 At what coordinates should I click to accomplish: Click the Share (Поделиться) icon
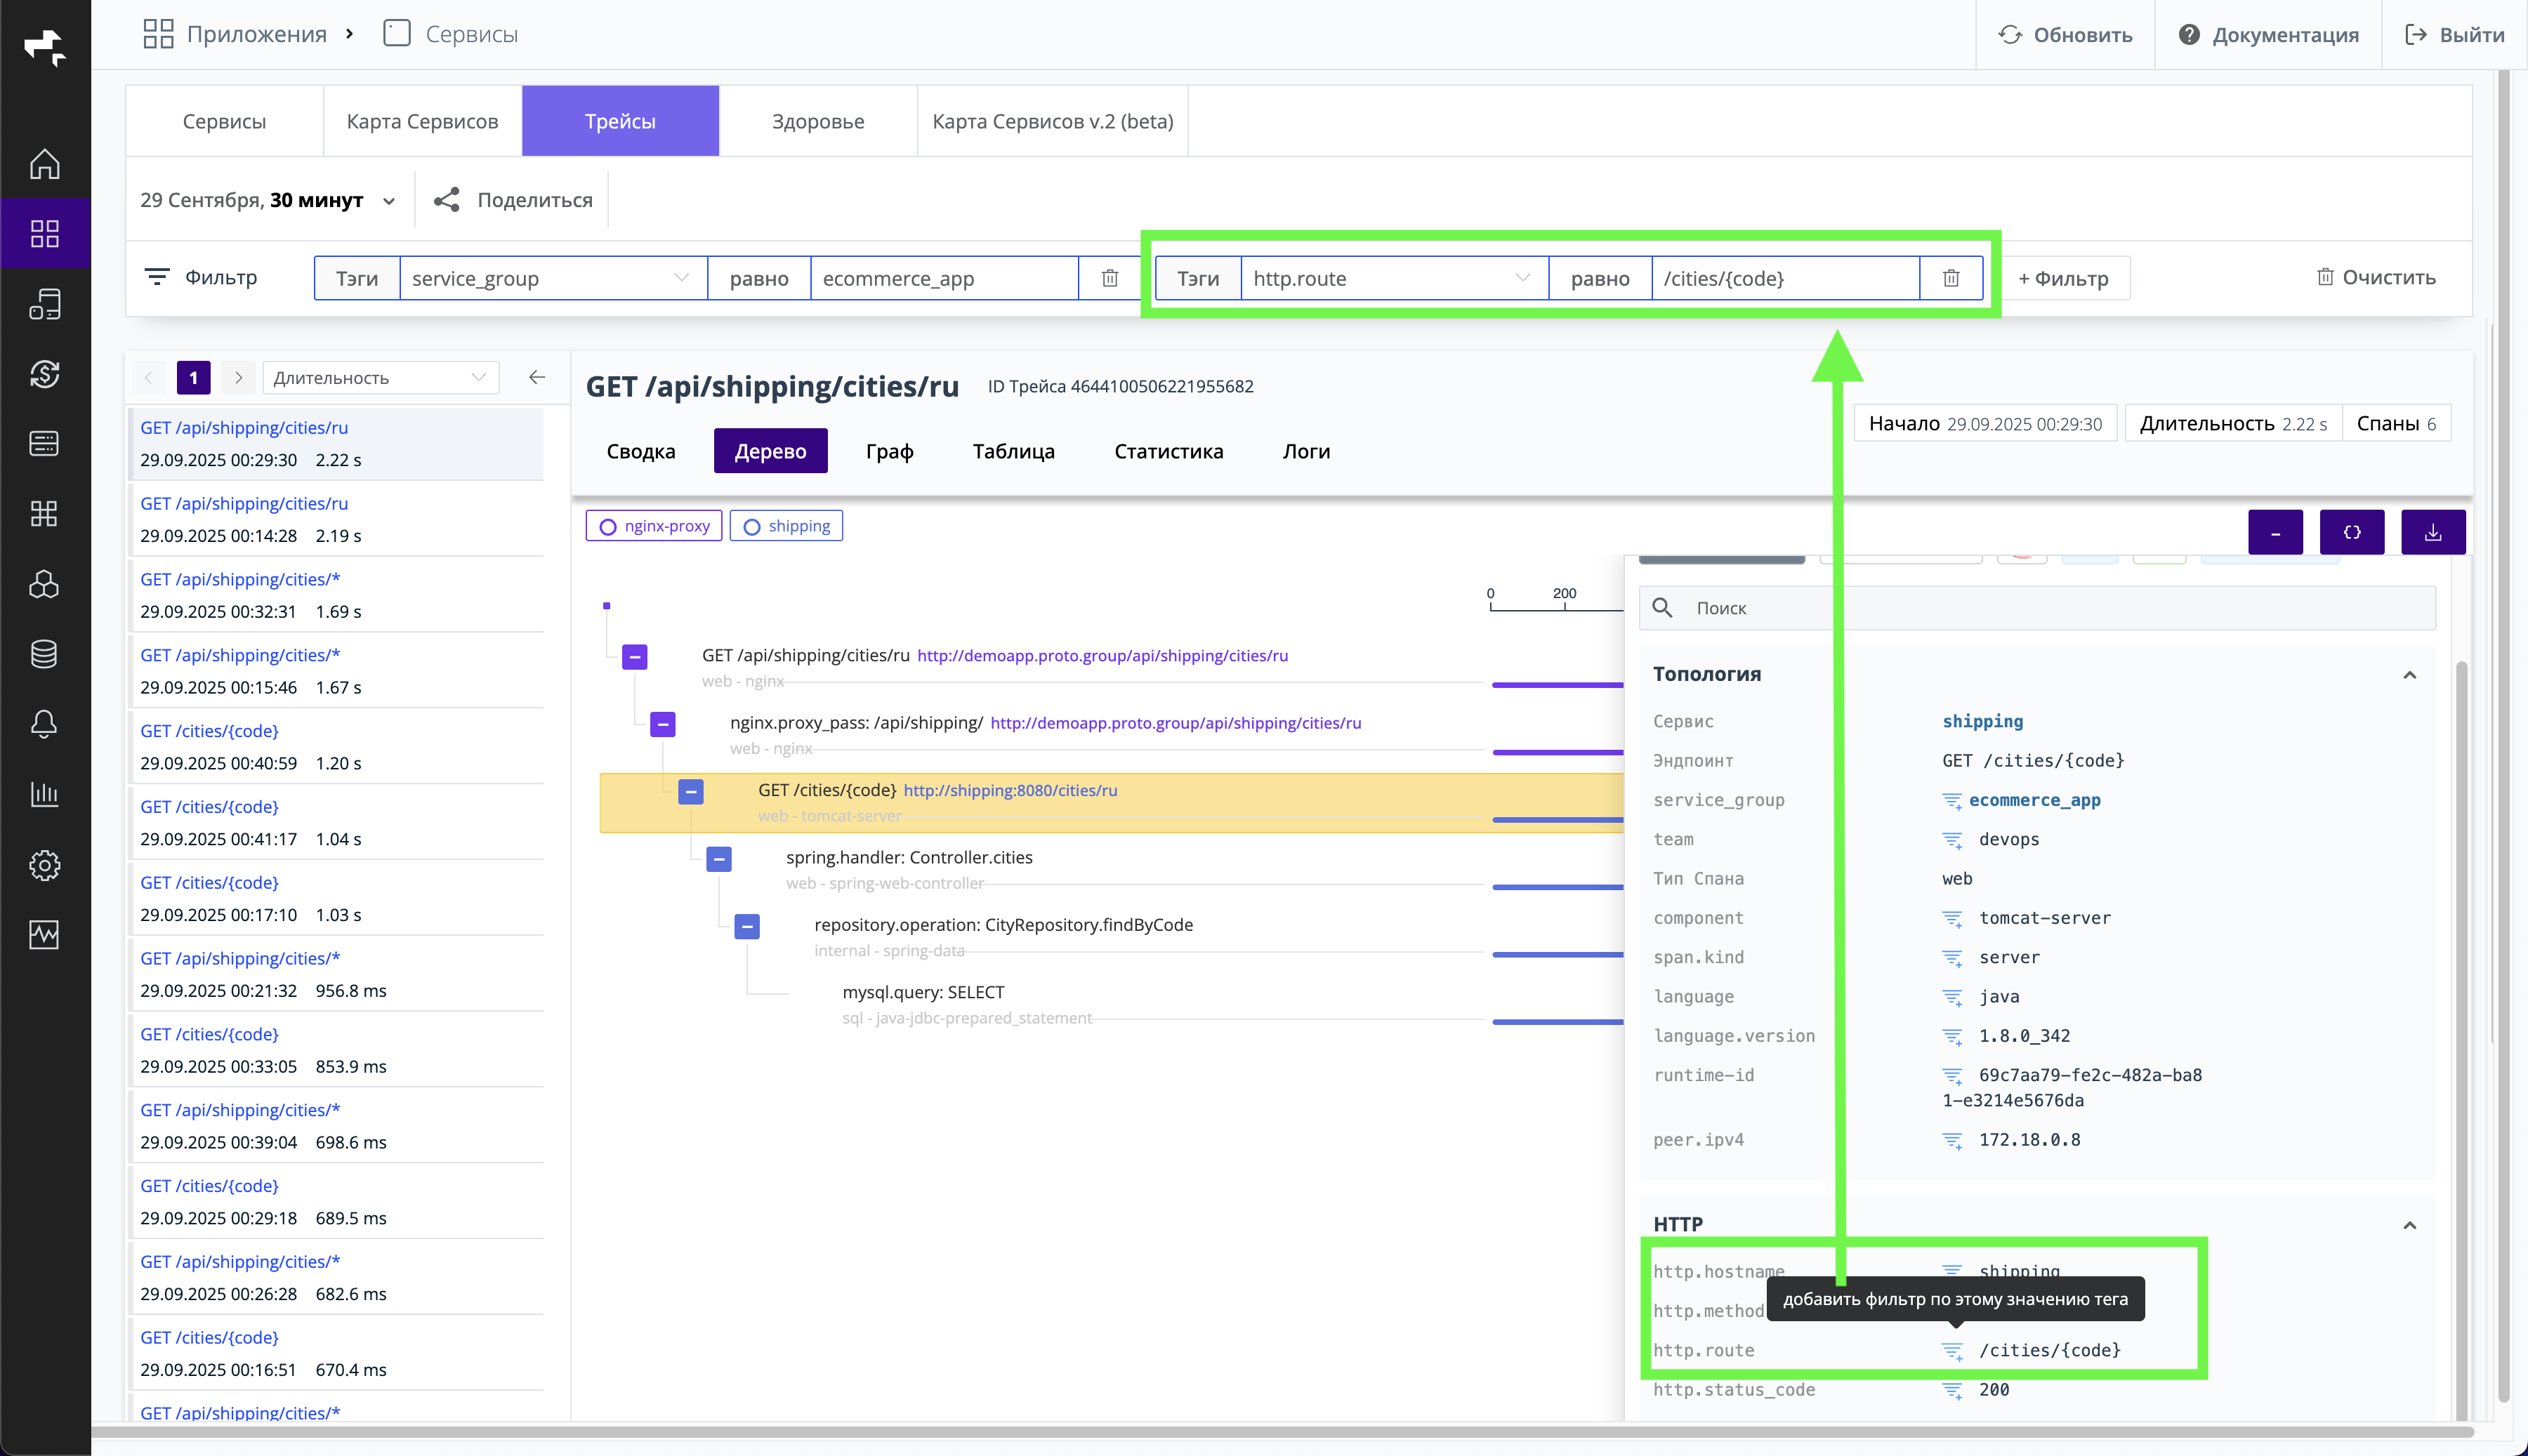[447, 200]
